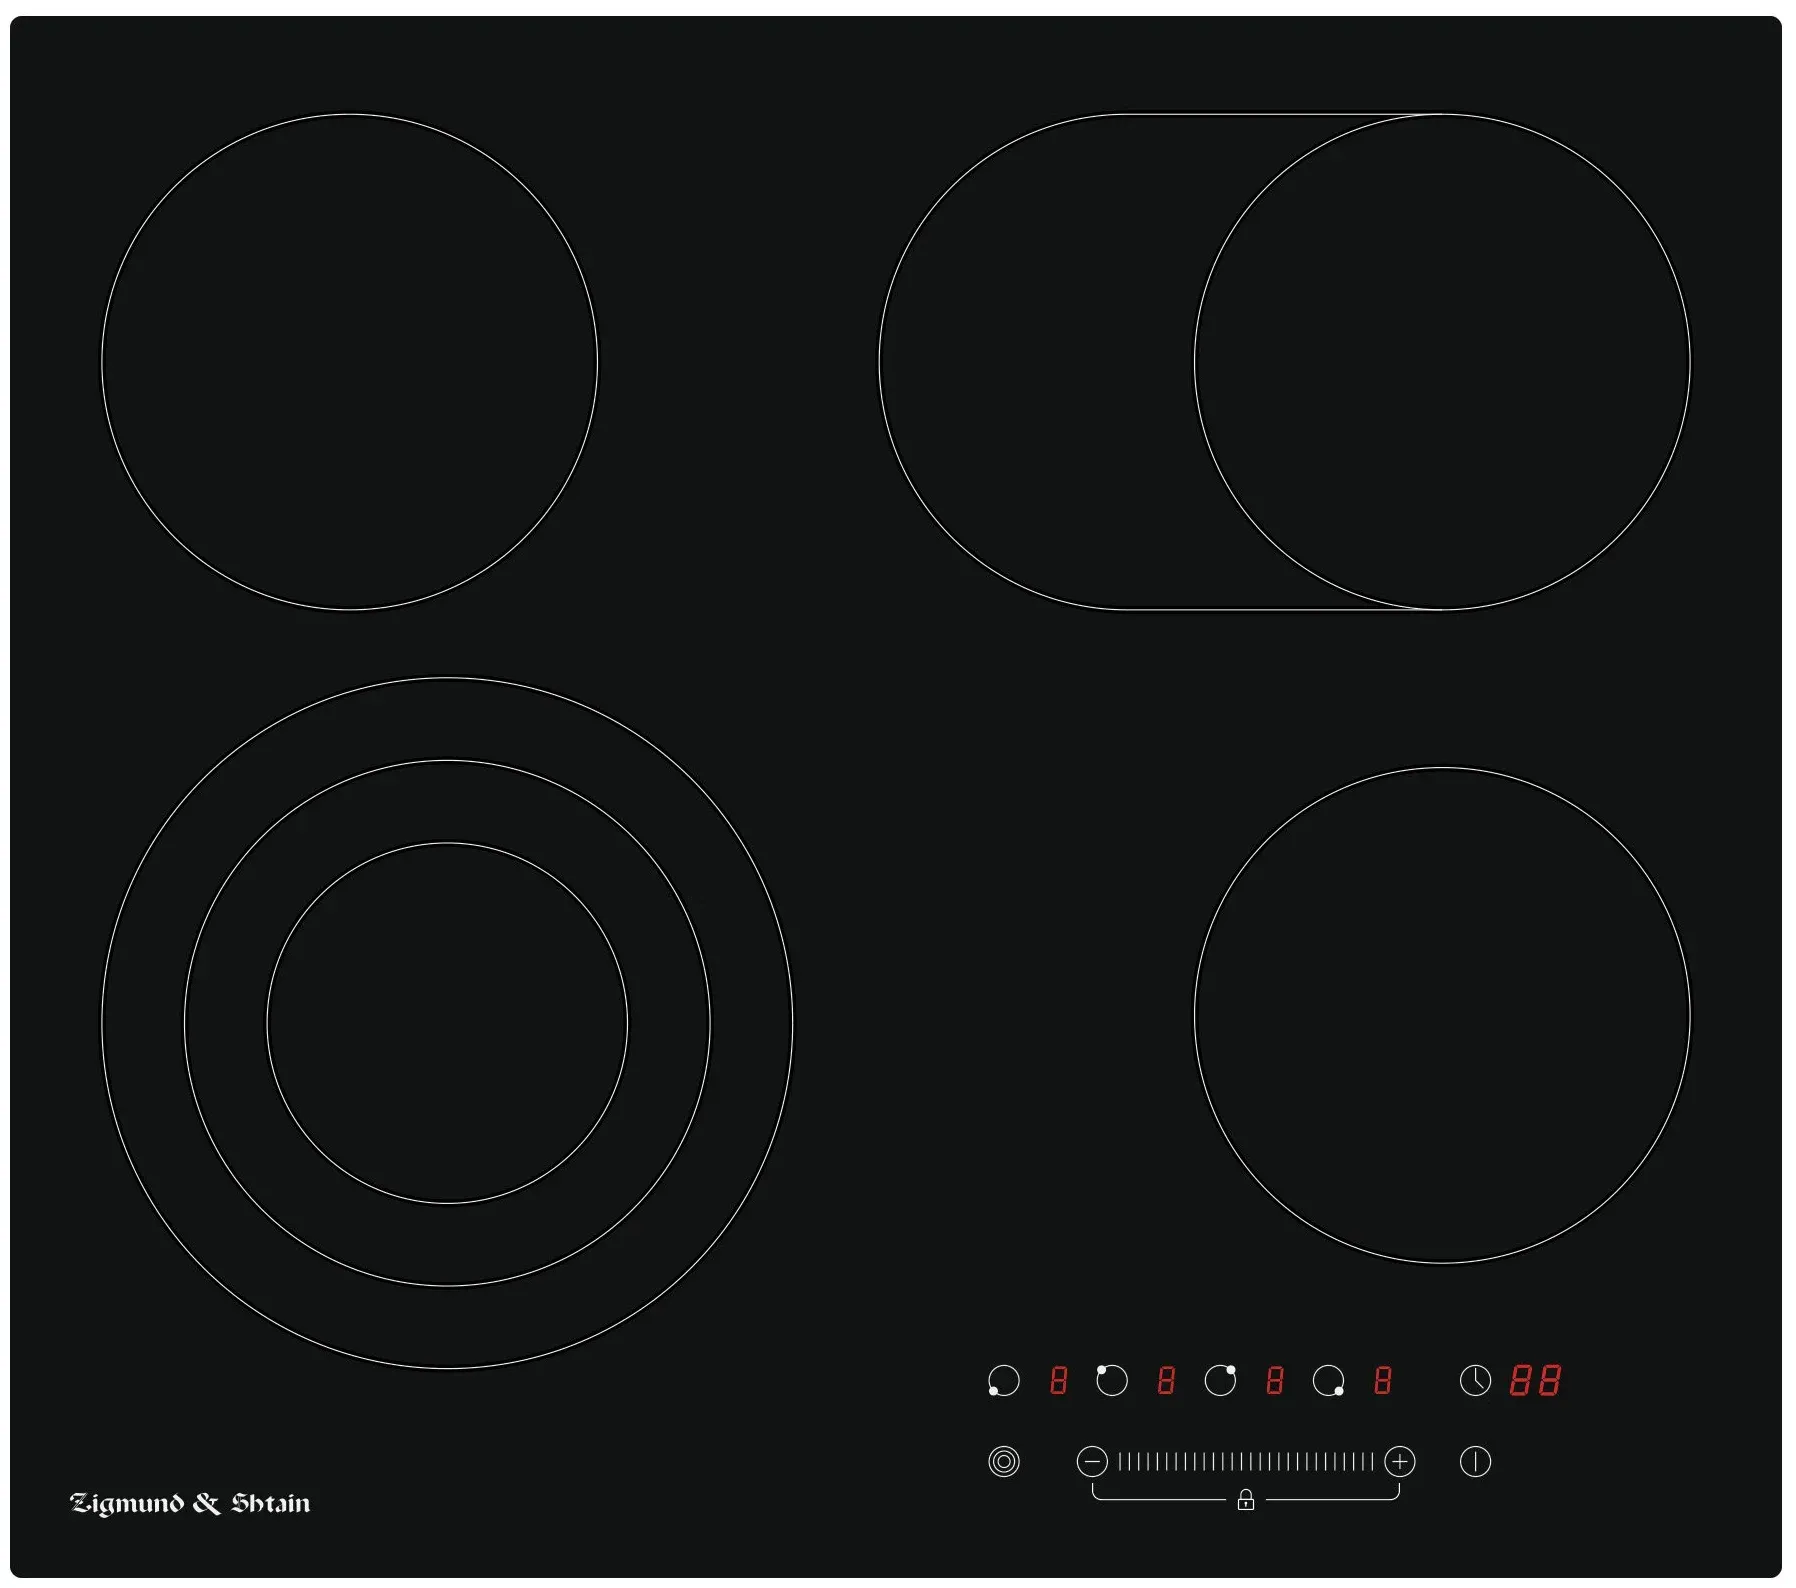
Task: Tap the front-left zone's red power digit
Action: click(1058, 1381)
